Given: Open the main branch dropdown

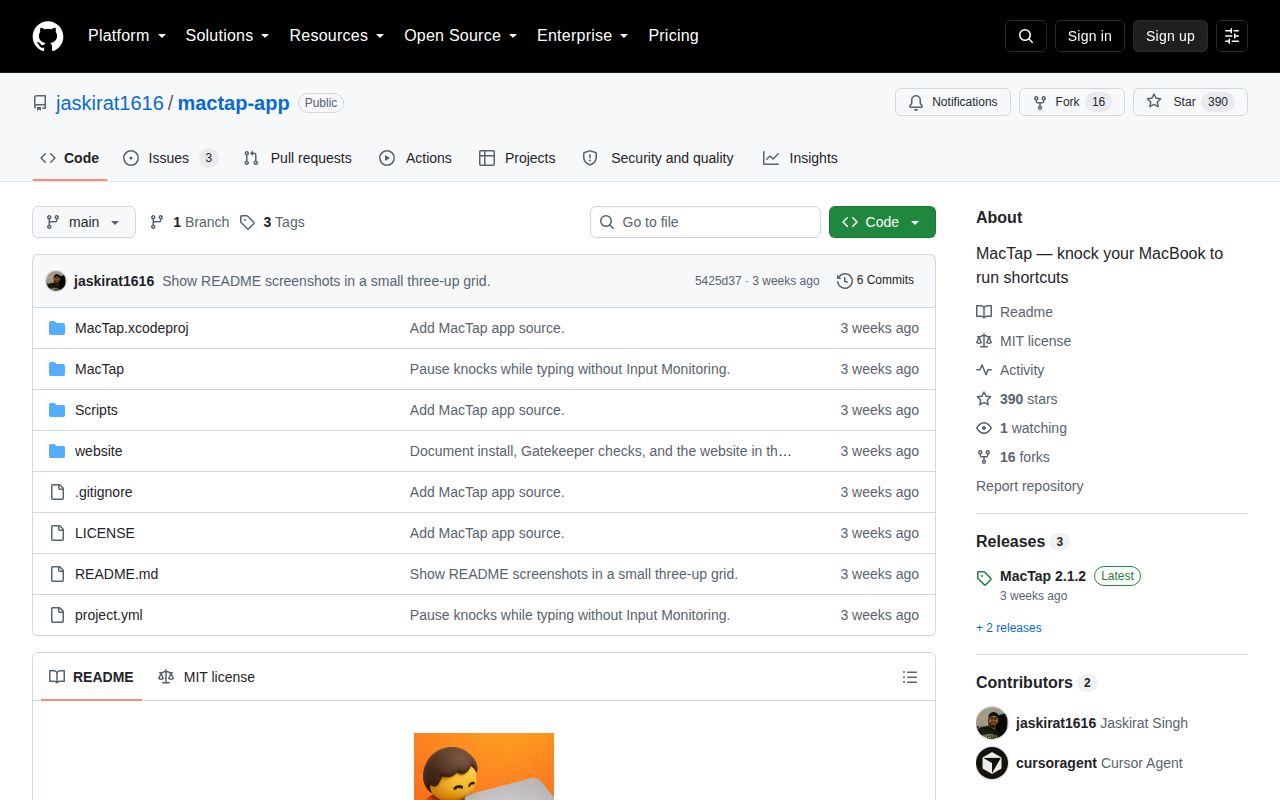Looking at the screenshot, I should [84, 222].
